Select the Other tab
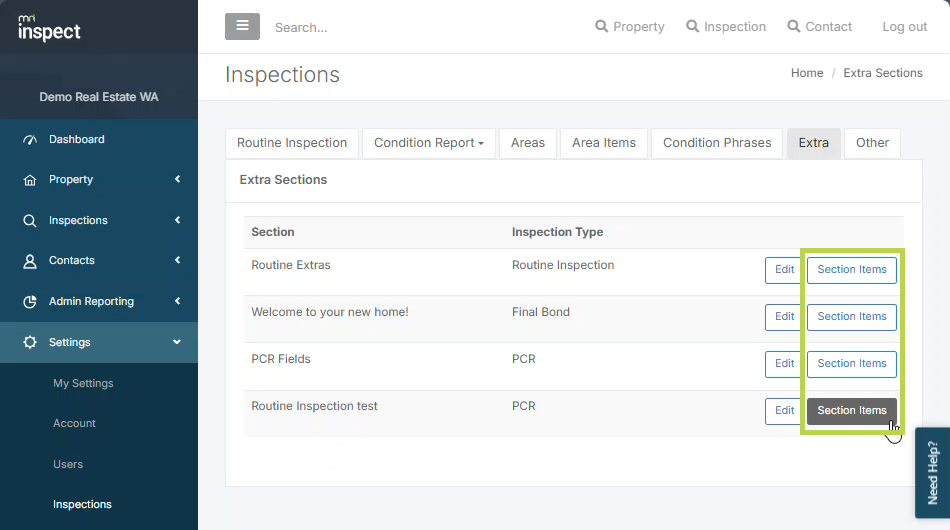 pos(872,143)
